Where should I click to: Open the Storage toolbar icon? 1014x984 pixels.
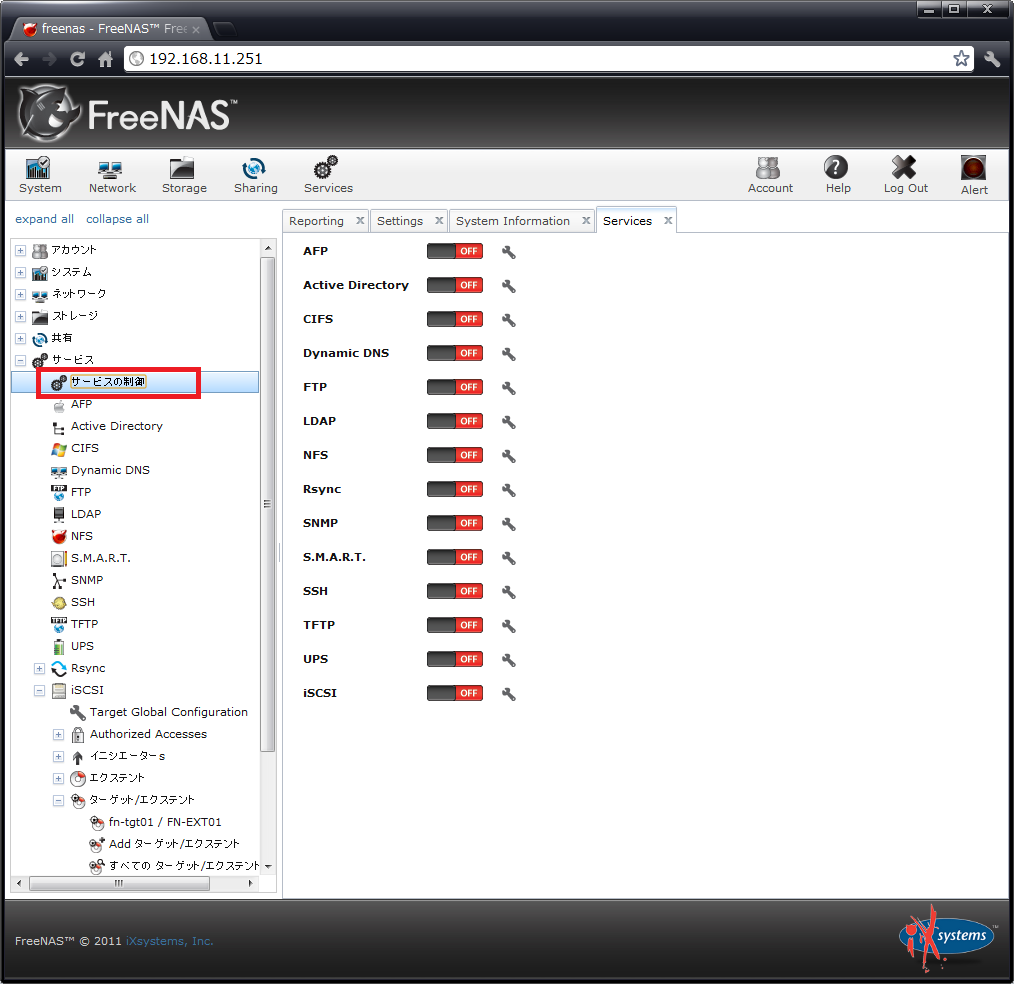point(184,175)
